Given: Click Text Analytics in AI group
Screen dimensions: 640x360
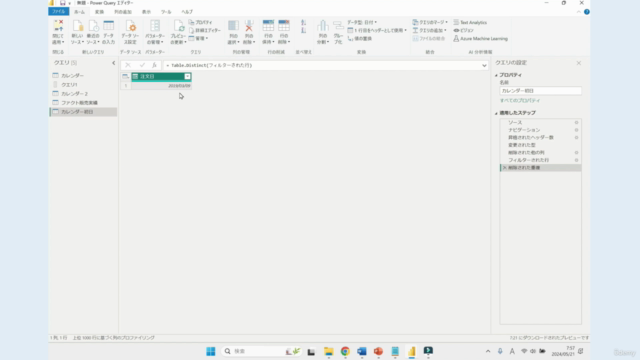Looking at the screenshot, I should click(x=470, y=22).
